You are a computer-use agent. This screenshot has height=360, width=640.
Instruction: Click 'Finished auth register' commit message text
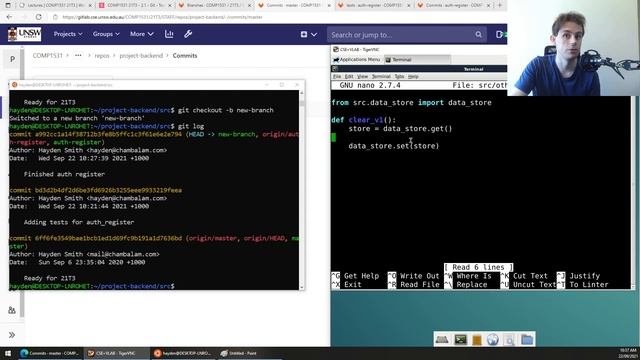64,174
